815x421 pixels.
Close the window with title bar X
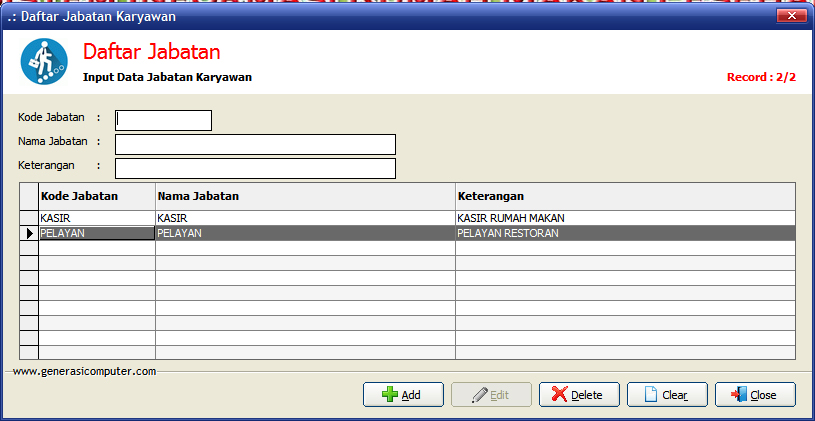pyautogui.click(x=790, y=16)
